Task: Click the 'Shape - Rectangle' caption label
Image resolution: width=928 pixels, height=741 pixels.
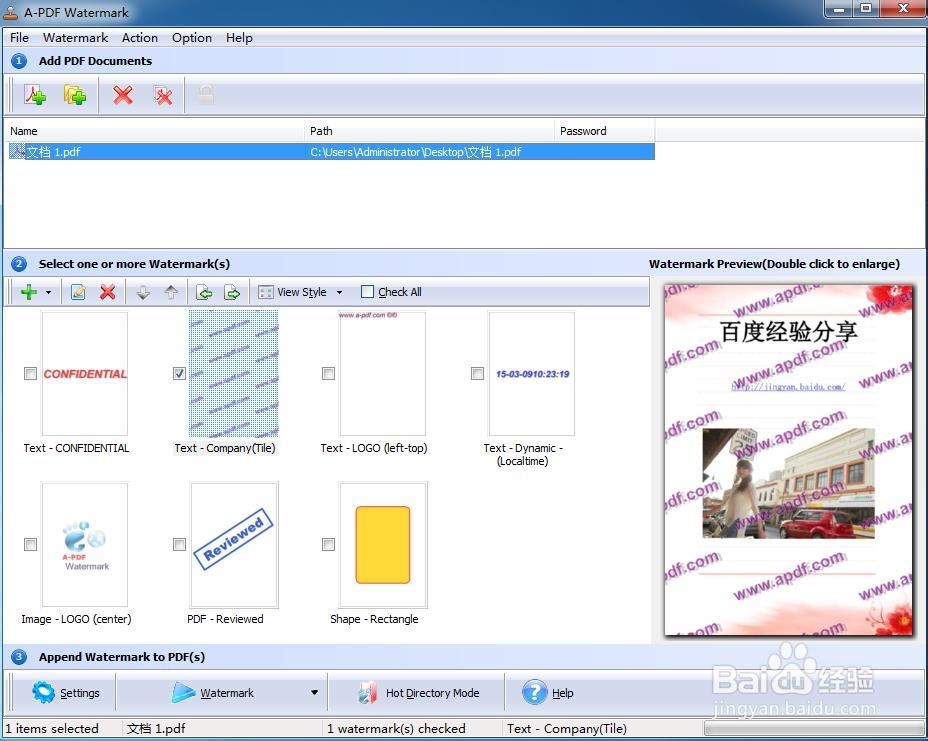Action: [x=374, y=619]
